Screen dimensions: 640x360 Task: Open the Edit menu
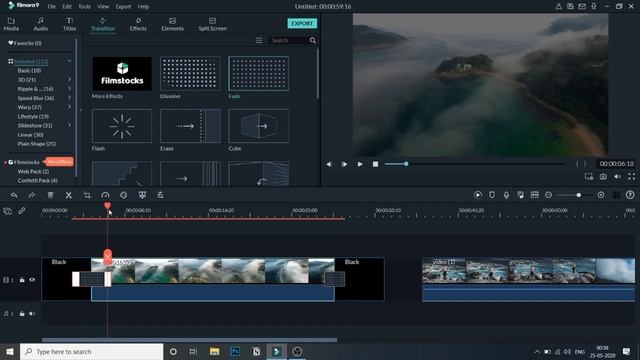pos(67,7)
